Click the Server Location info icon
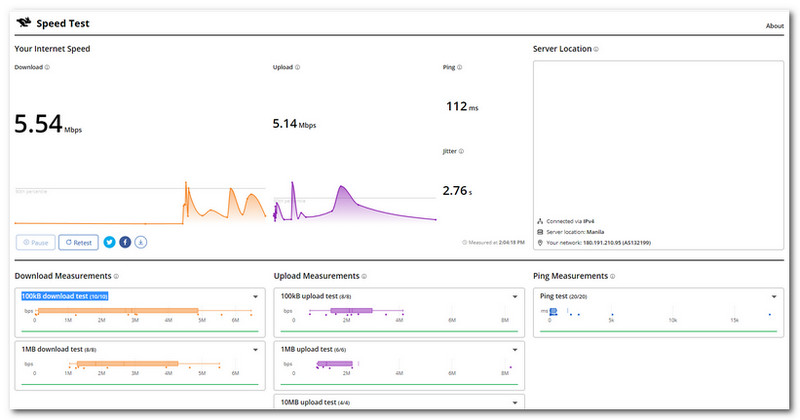 pyautogui.click(x=597, y=49)
